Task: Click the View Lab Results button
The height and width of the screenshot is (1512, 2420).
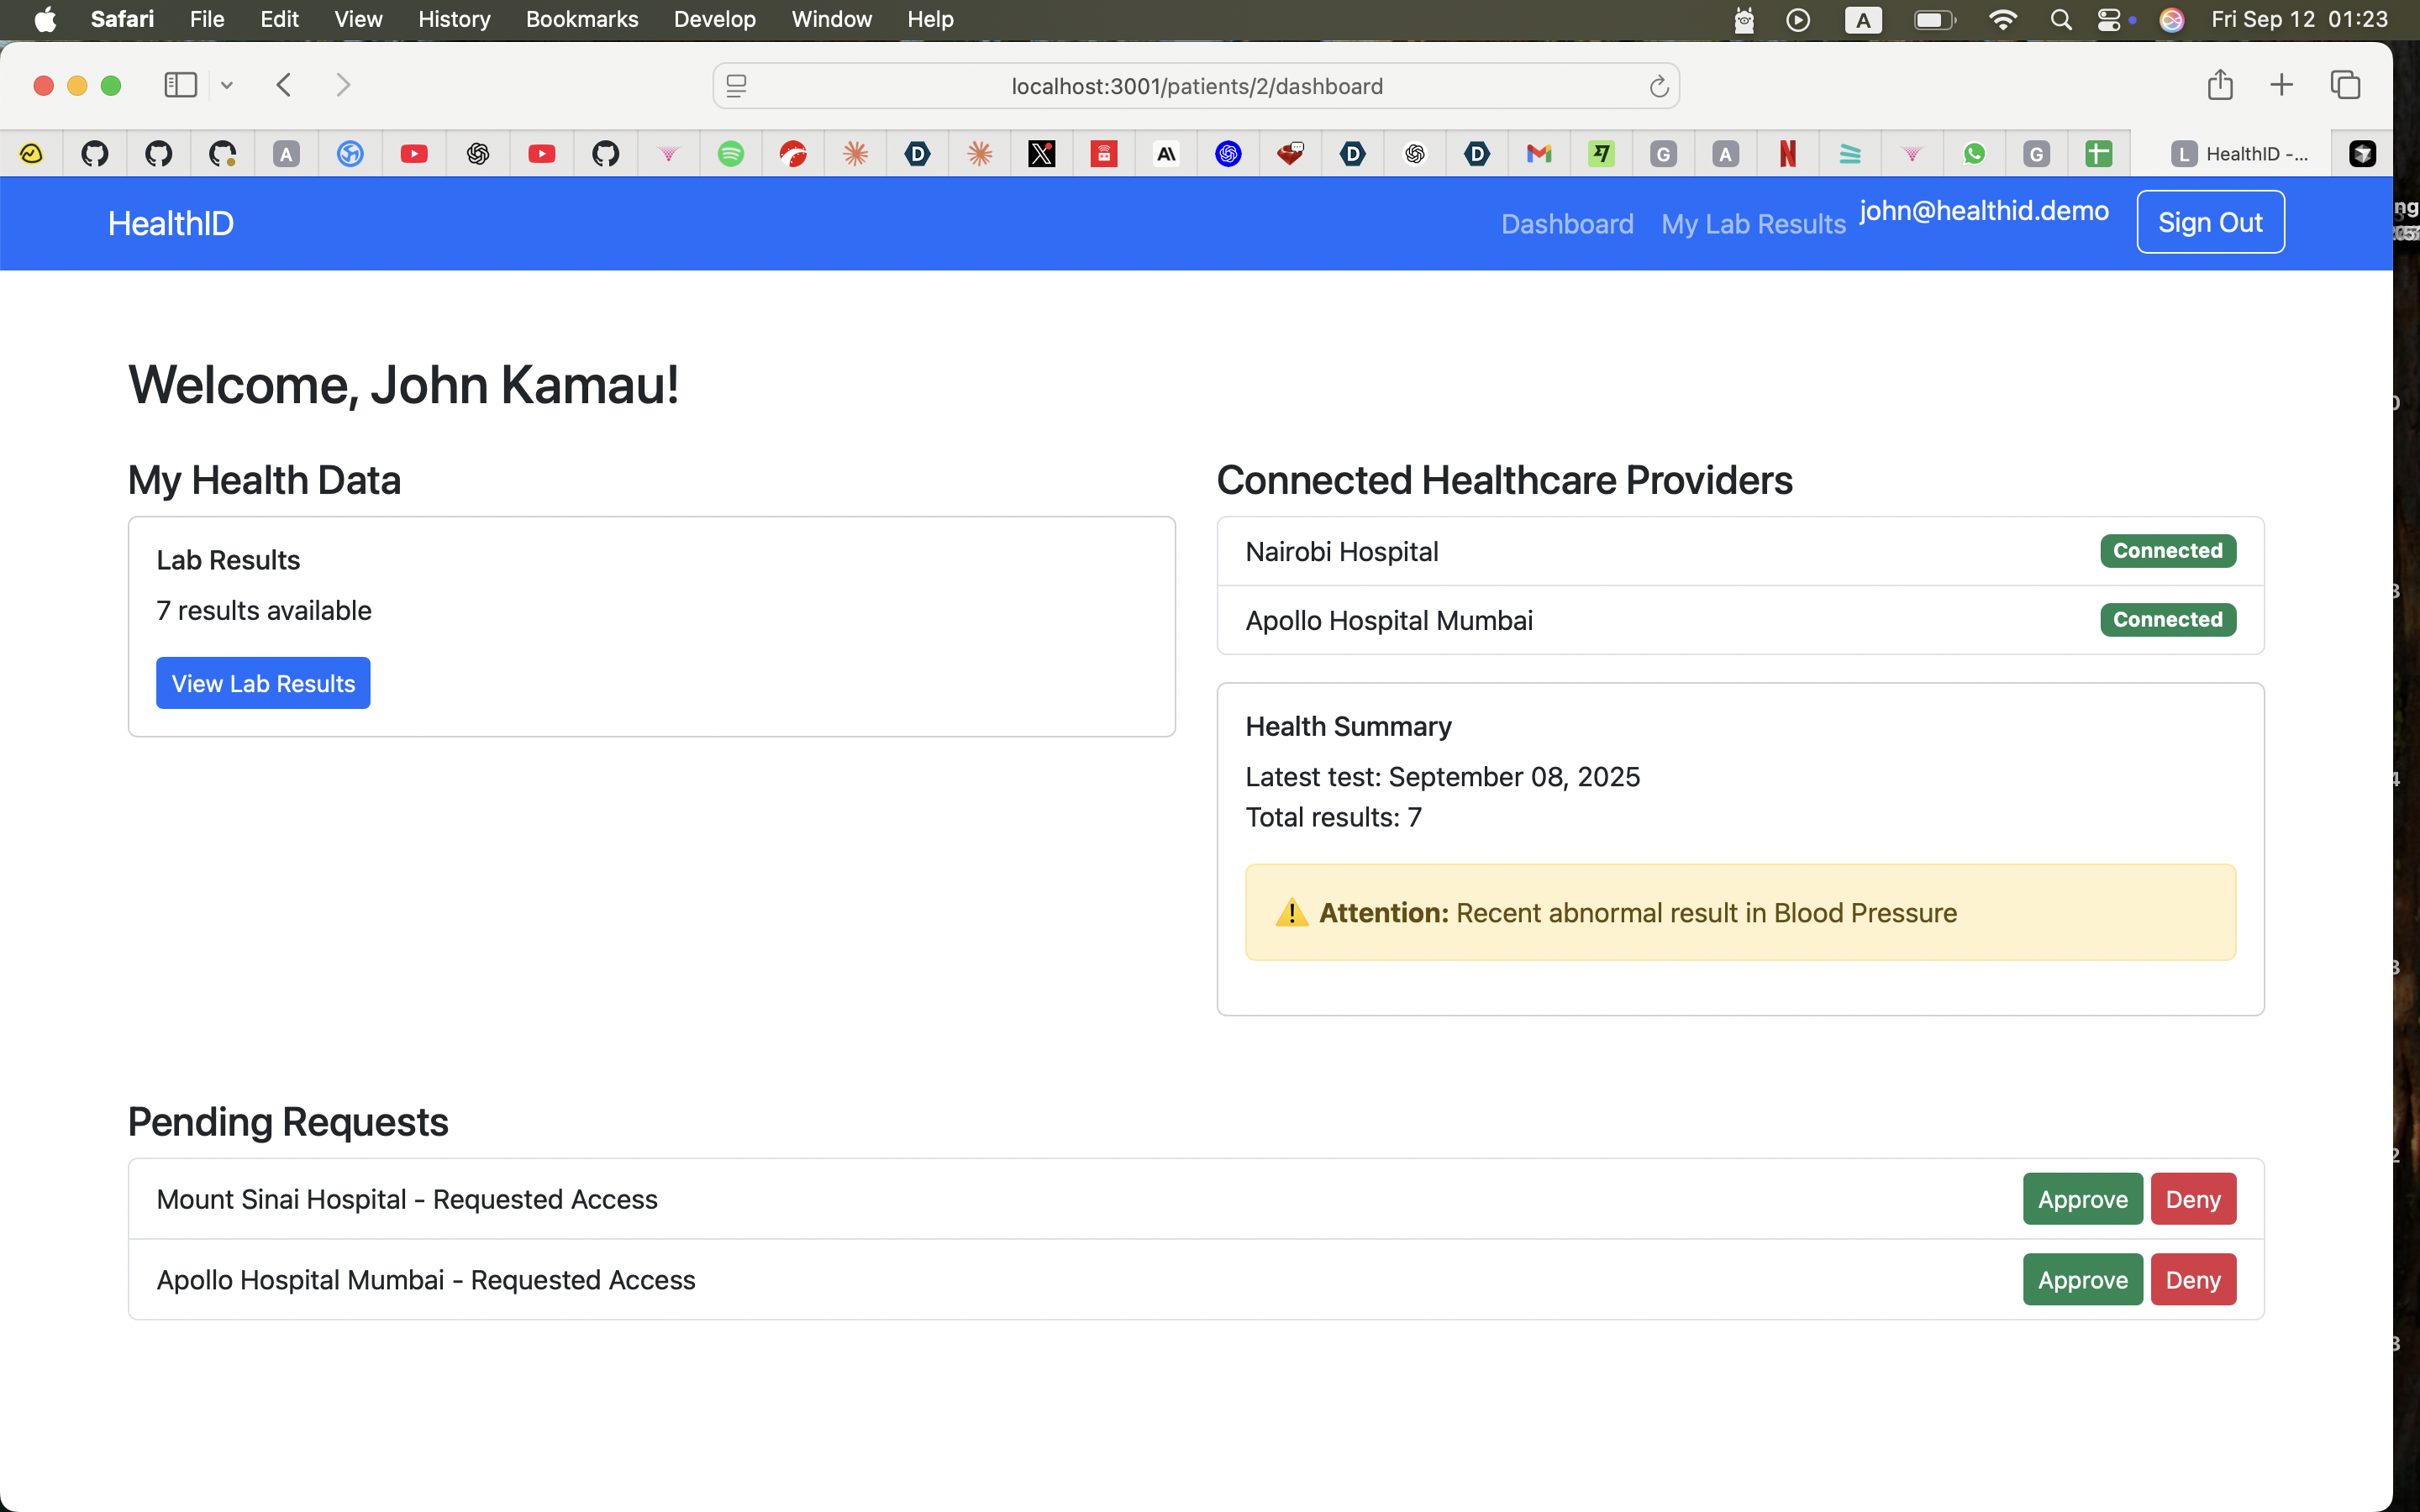Action: coord(263,683)
